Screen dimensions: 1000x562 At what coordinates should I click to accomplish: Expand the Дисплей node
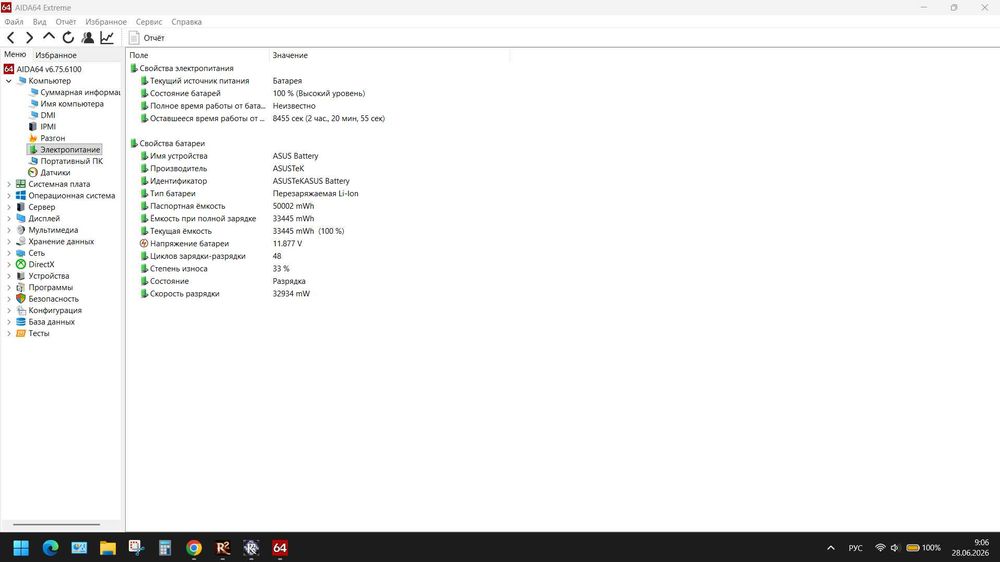pos(8,219)
